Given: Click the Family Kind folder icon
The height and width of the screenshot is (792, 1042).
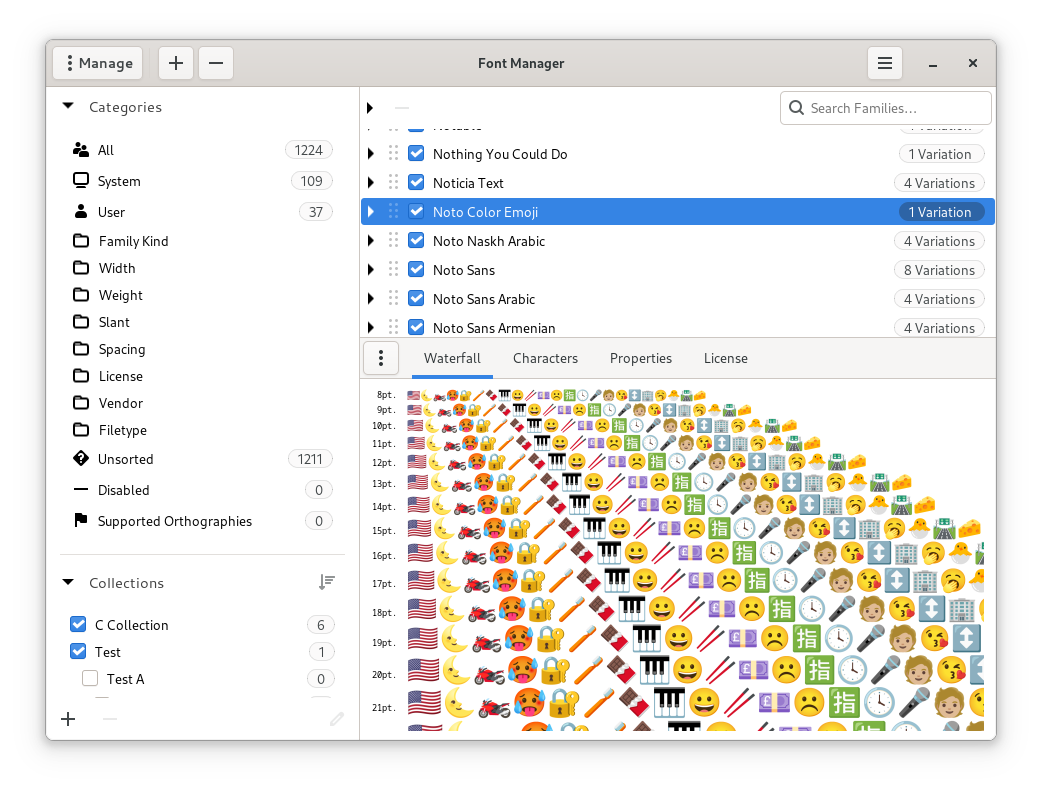Looking at the screenshot, I should coord(81,241).
